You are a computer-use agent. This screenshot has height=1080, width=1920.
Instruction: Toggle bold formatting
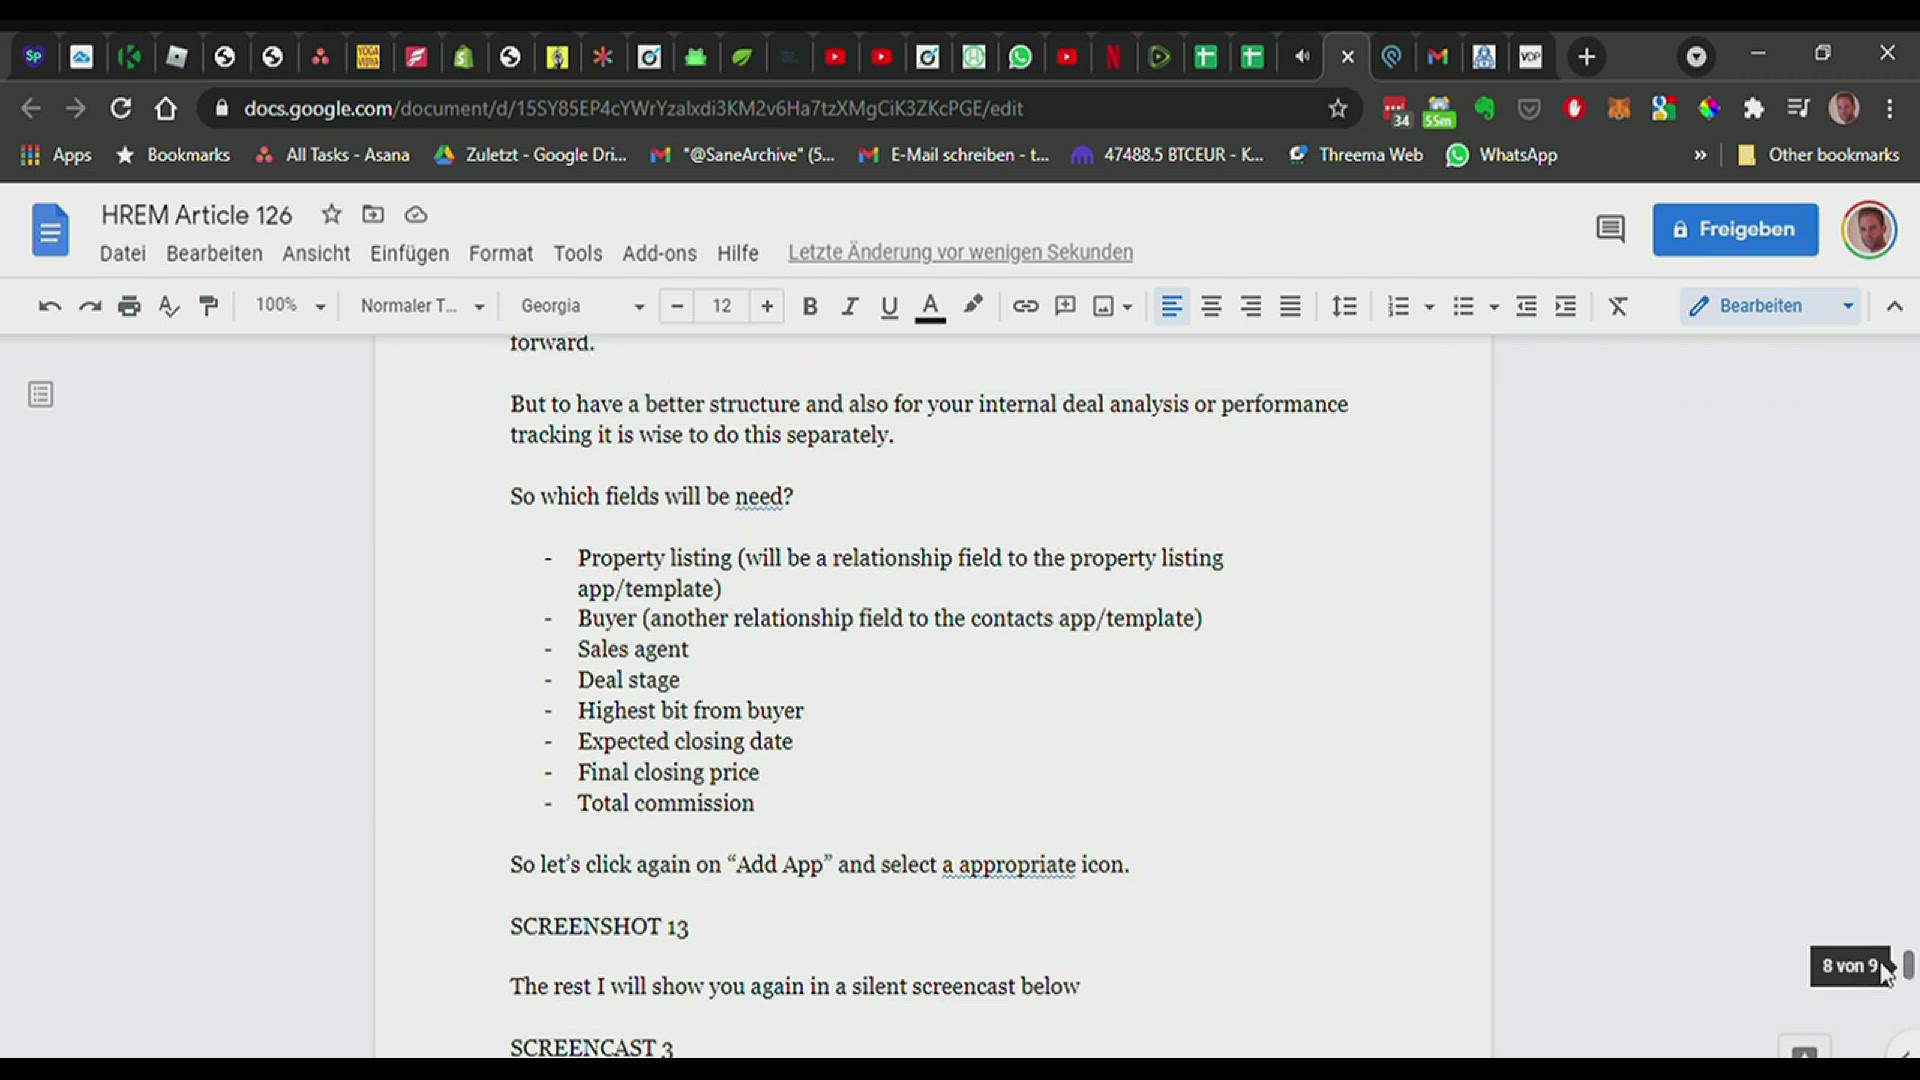pyautogui.click(x=810, y=306)
